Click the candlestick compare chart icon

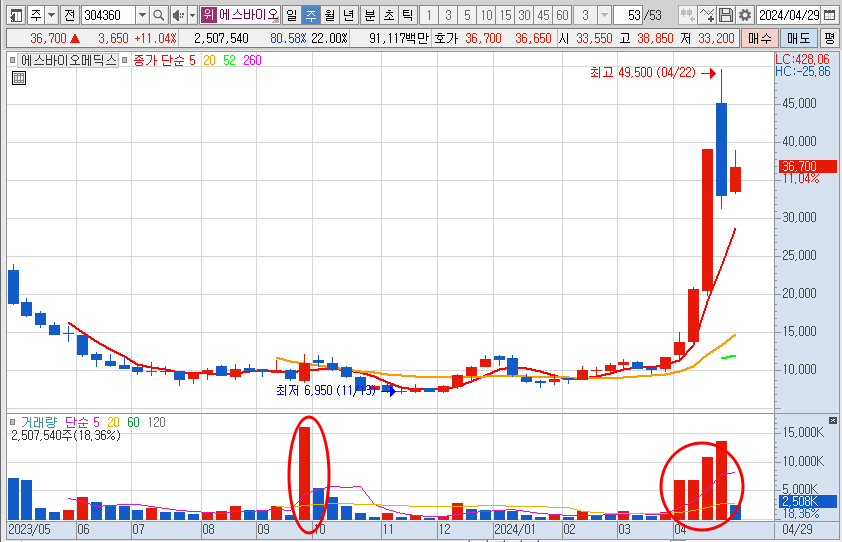[x=687, y=15]
